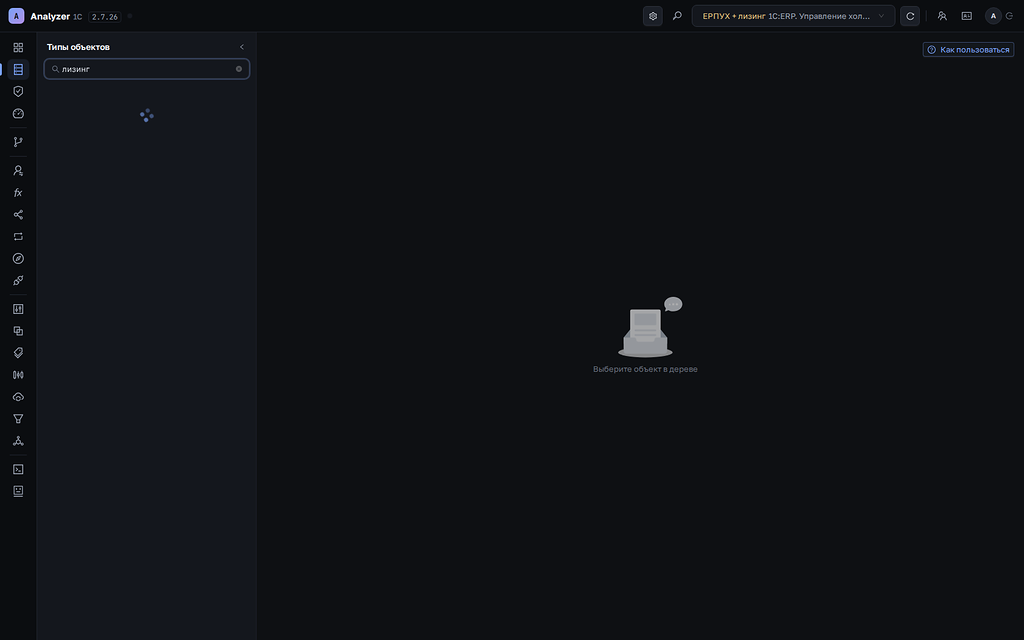1024x640 pixels.
Task: Open the dashboard grid icon in sidebar
Action: pyautogui.click(x=18, y=48)
